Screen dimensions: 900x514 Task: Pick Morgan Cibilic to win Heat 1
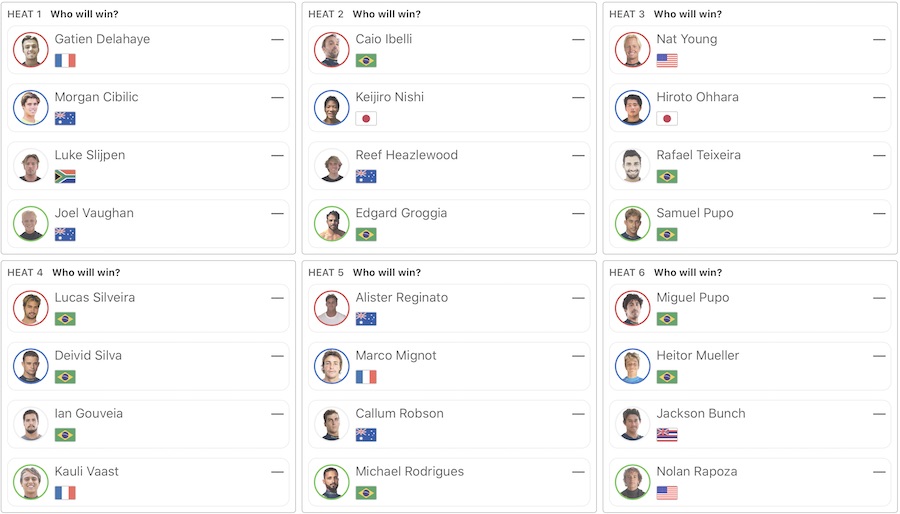150,108
